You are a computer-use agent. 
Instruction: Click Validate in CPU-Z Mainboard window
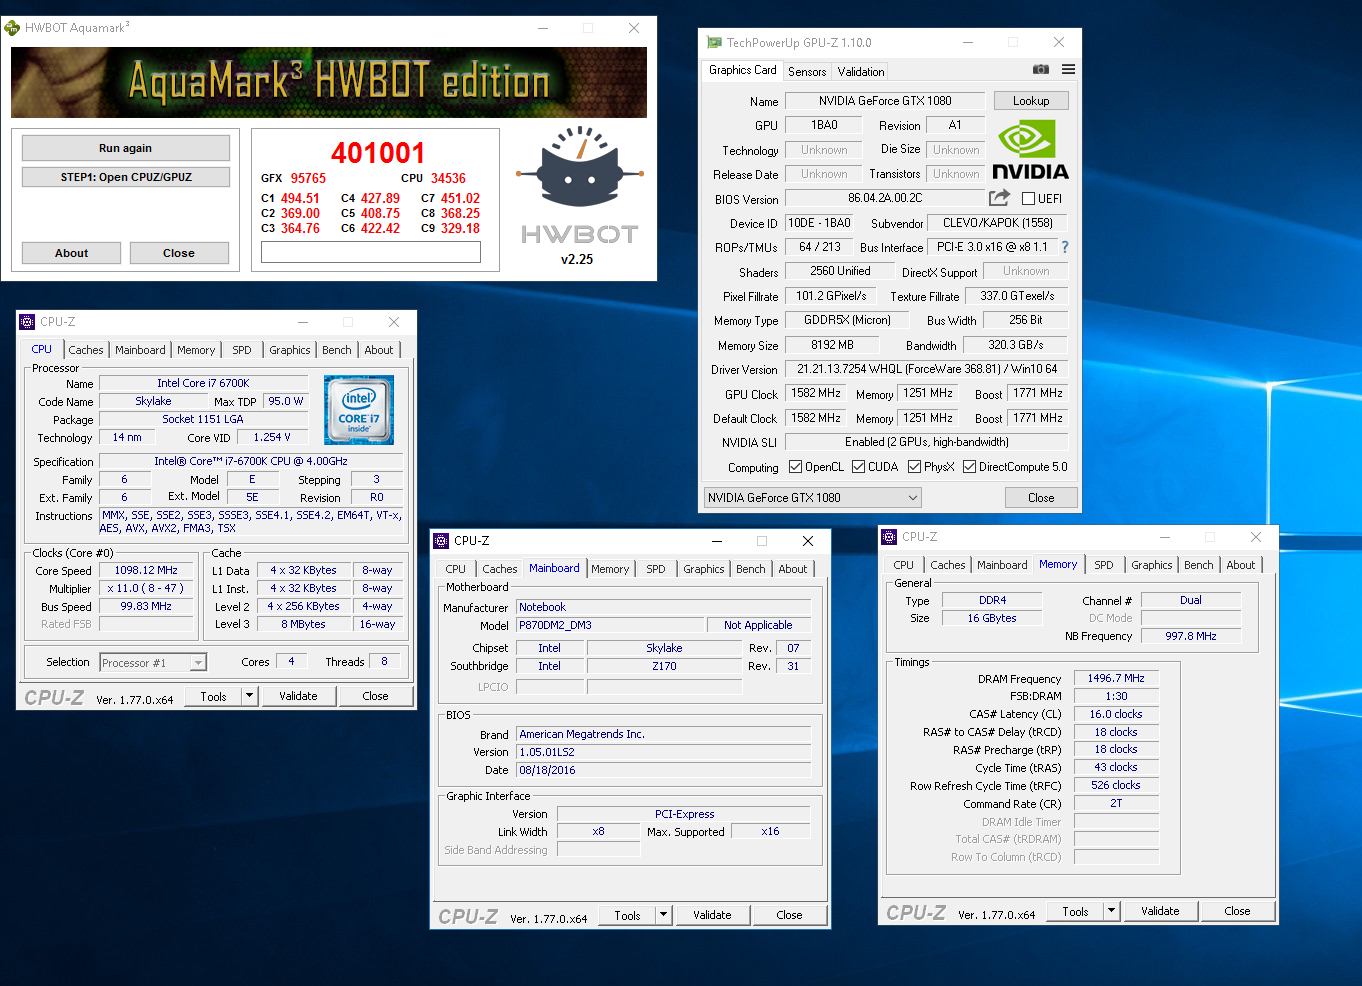pyautogui.click(x=712, y=915)
